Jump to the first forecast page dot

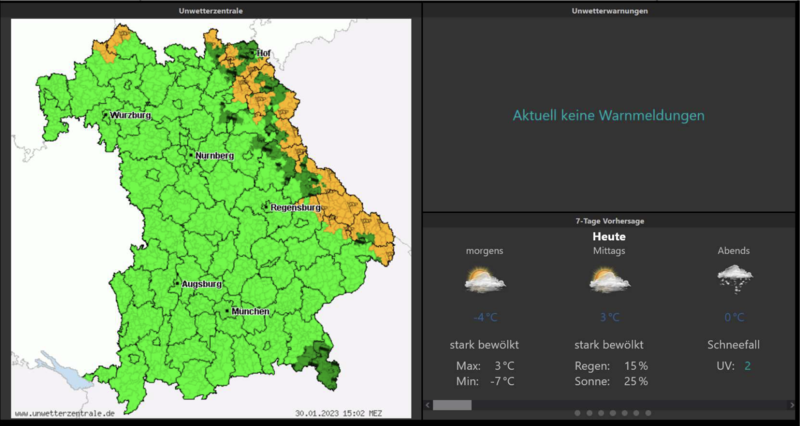tap(577, 413)
